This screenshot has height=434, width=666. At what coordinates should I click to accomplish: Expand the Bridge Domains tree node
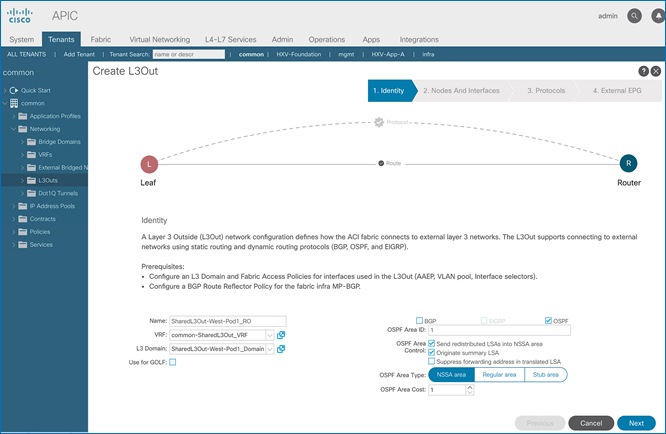click(22, 142)
